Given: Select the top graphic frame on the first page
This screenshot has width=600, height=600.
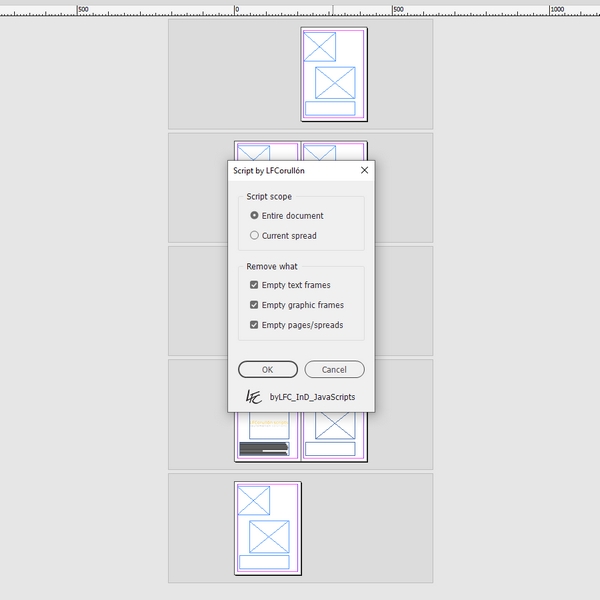Looking at the screenshot, I should (320, 47).
